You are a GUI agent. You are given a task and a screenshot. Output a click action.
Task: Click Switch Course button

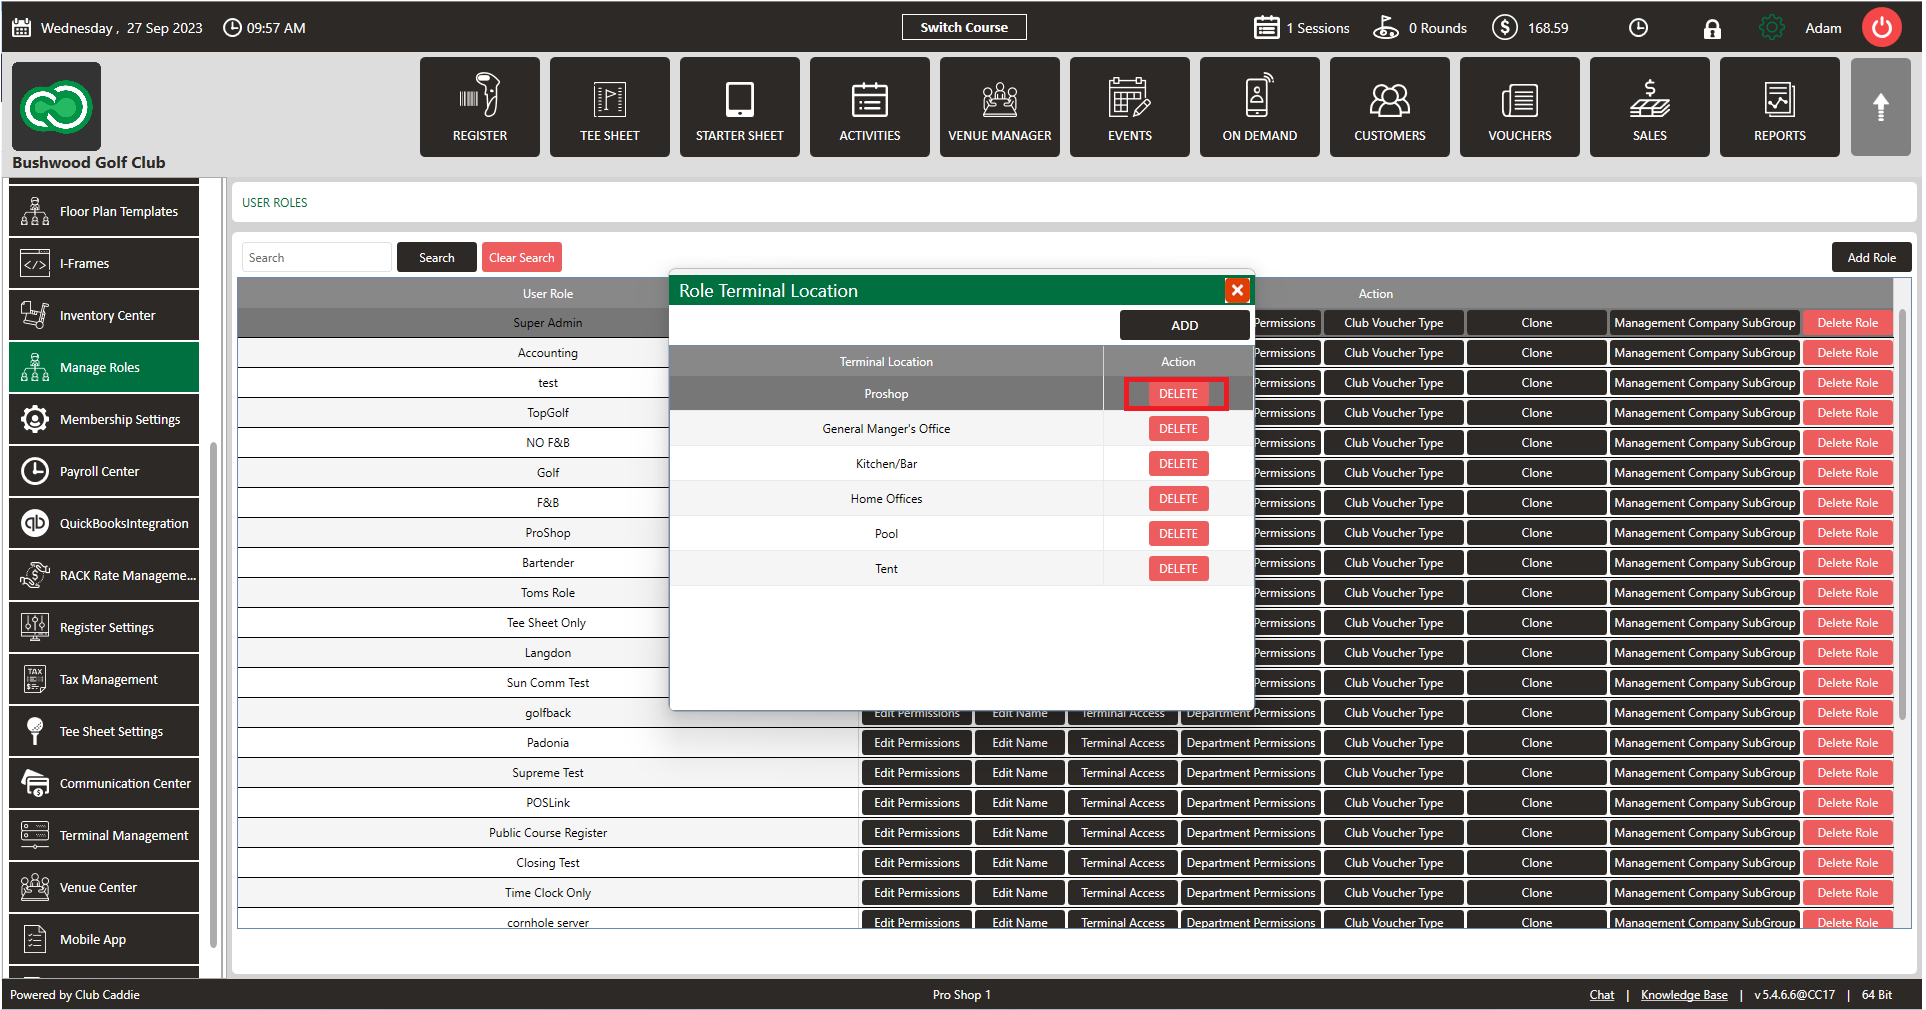tap(964, 27)
